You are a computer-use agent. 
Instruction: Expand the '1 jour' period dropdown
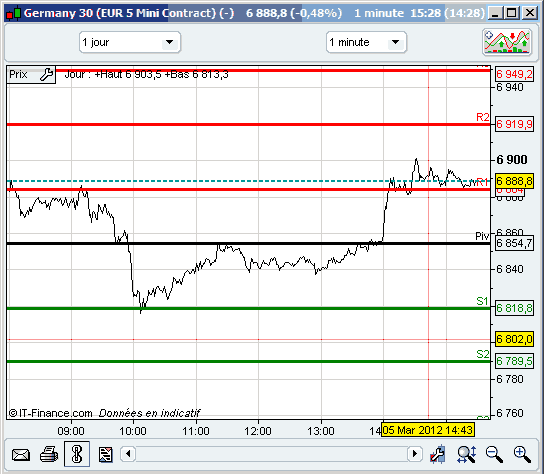[x=130, y=42]
